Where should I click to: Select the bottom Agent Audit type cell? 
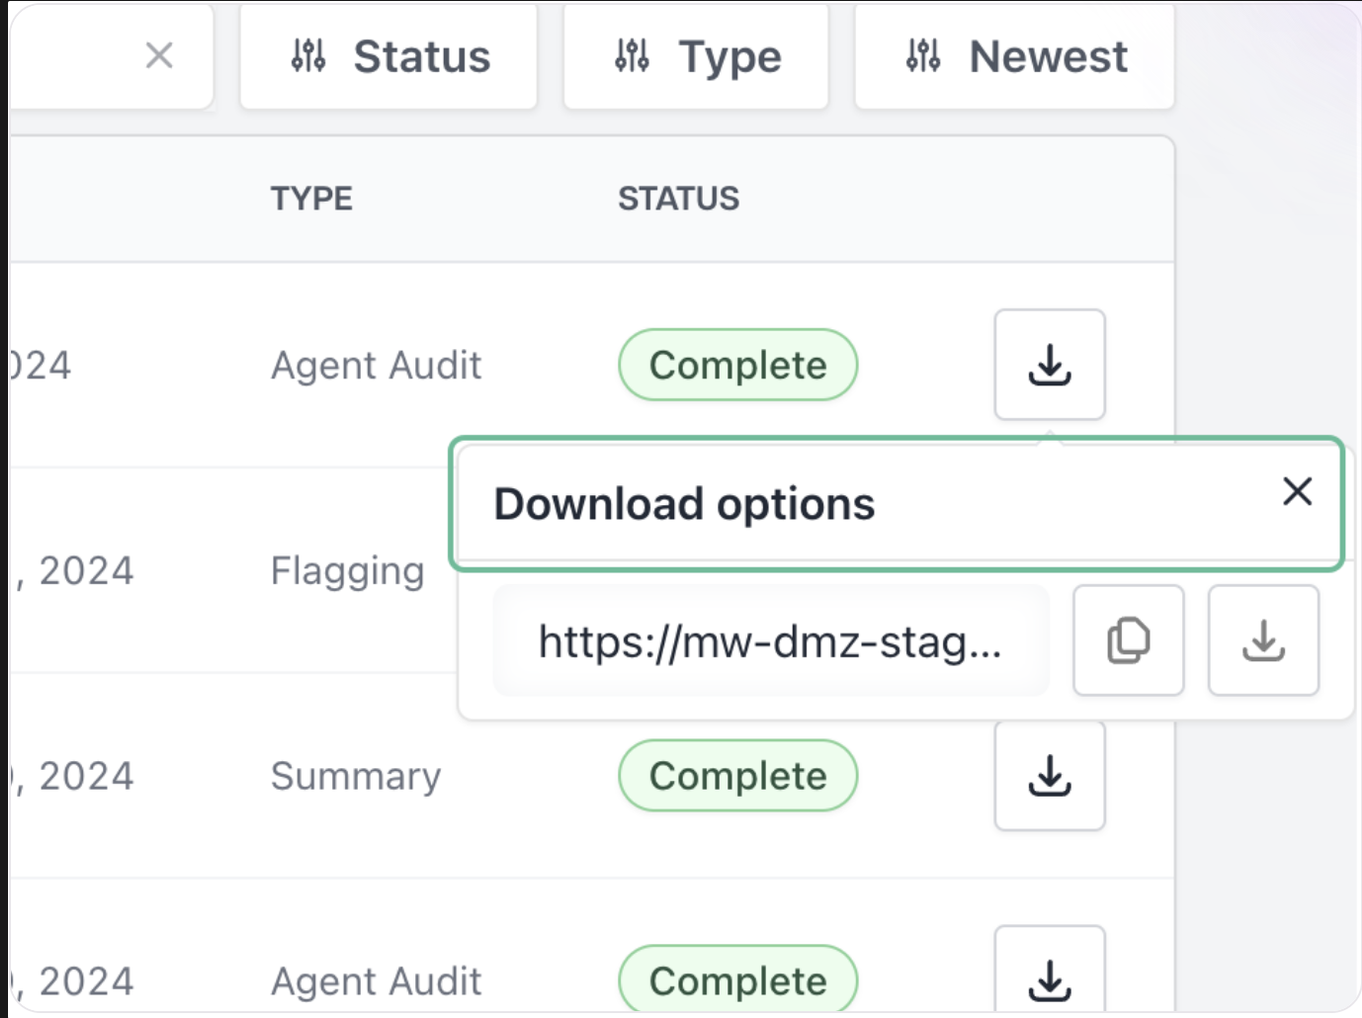(376, 981)
